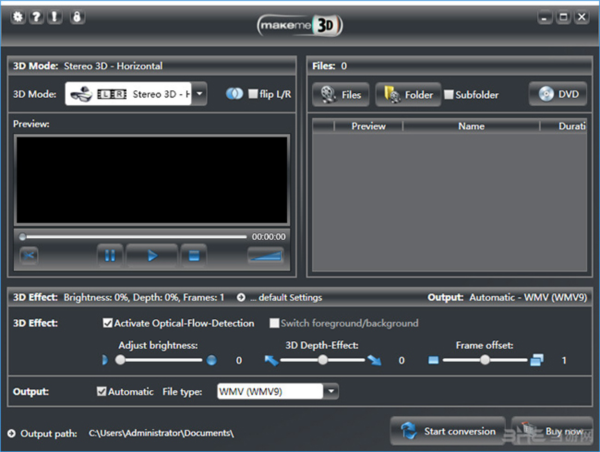
Task: Click the "Files: 0" header text
Action: (x=329, y=66)
